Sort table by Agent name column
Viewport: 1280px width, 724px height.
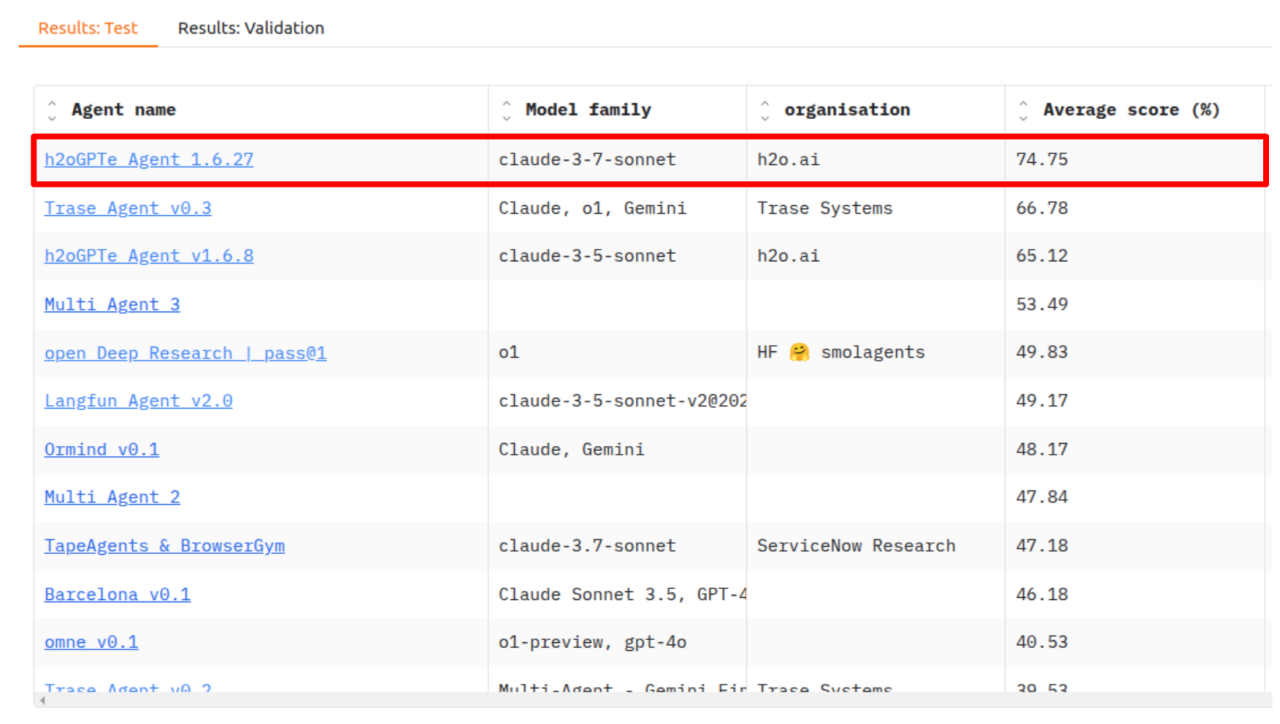(53, 110)
